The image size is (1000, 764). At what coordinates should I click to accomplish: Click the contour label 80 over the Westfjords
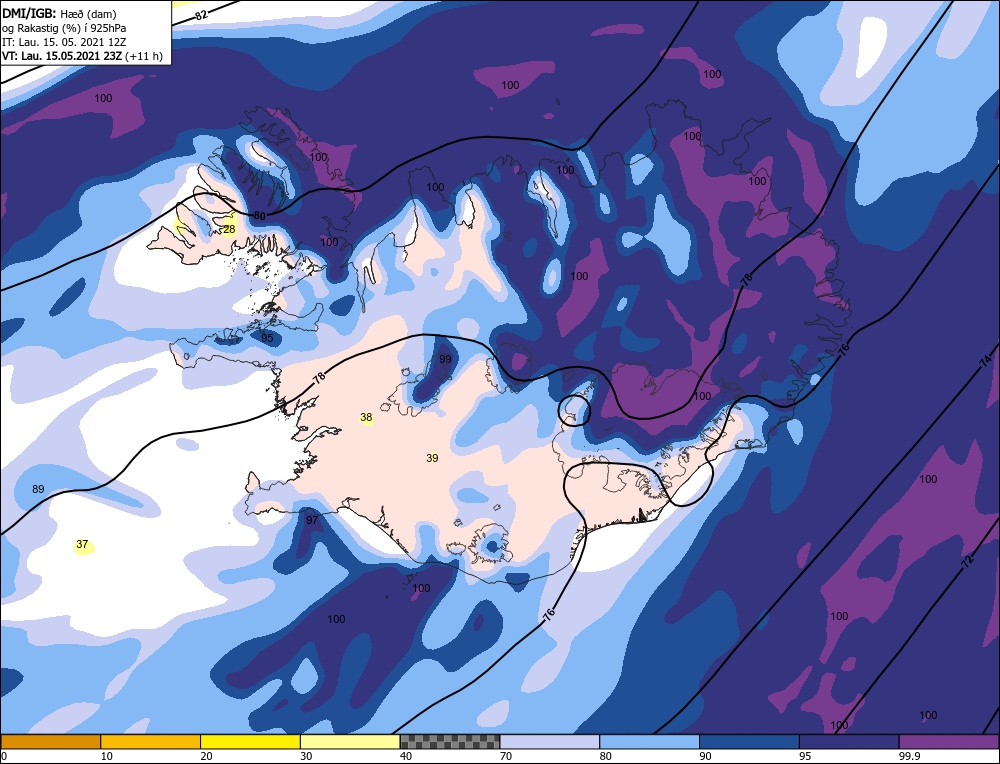click(259, 216)
